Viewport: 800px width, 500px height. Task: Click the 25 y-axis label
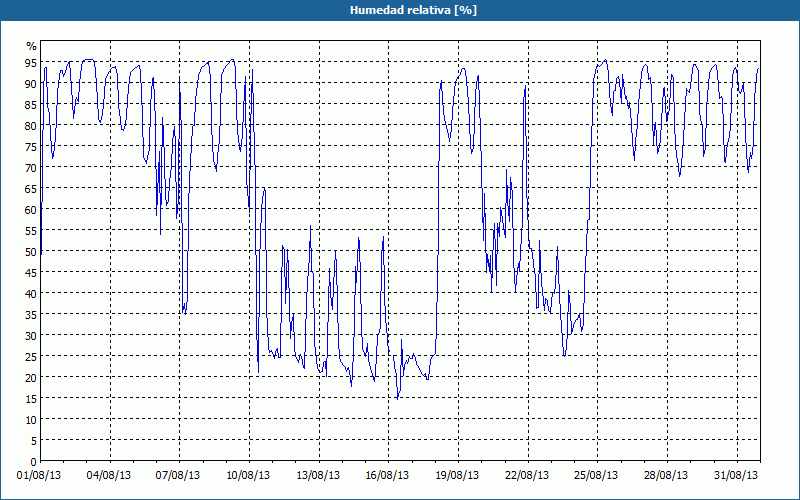(x=31, y=357)
